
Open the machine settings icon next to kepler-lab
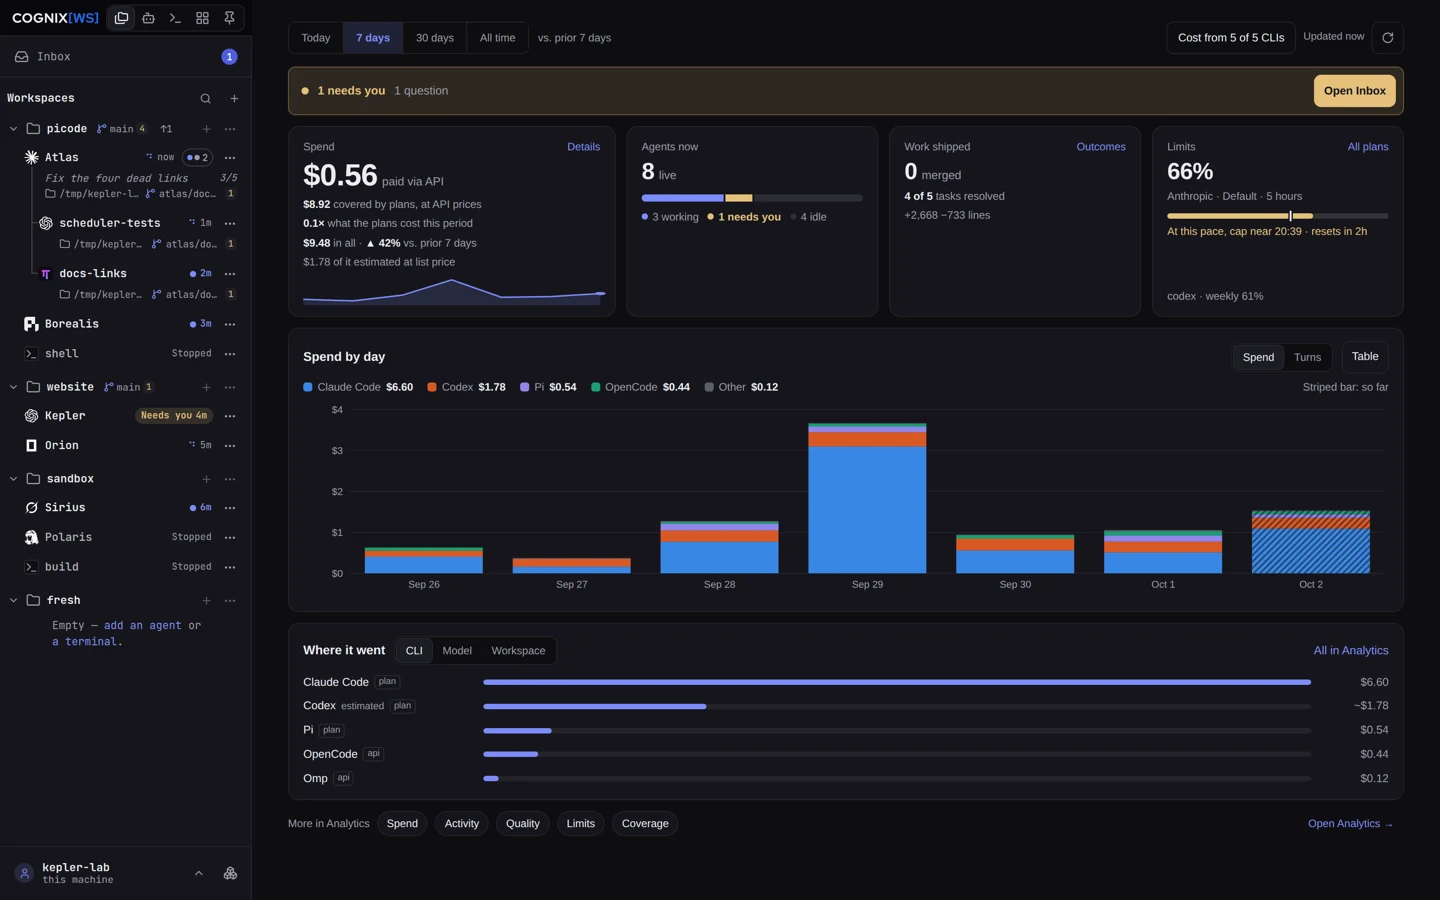[x=230, y=873]
